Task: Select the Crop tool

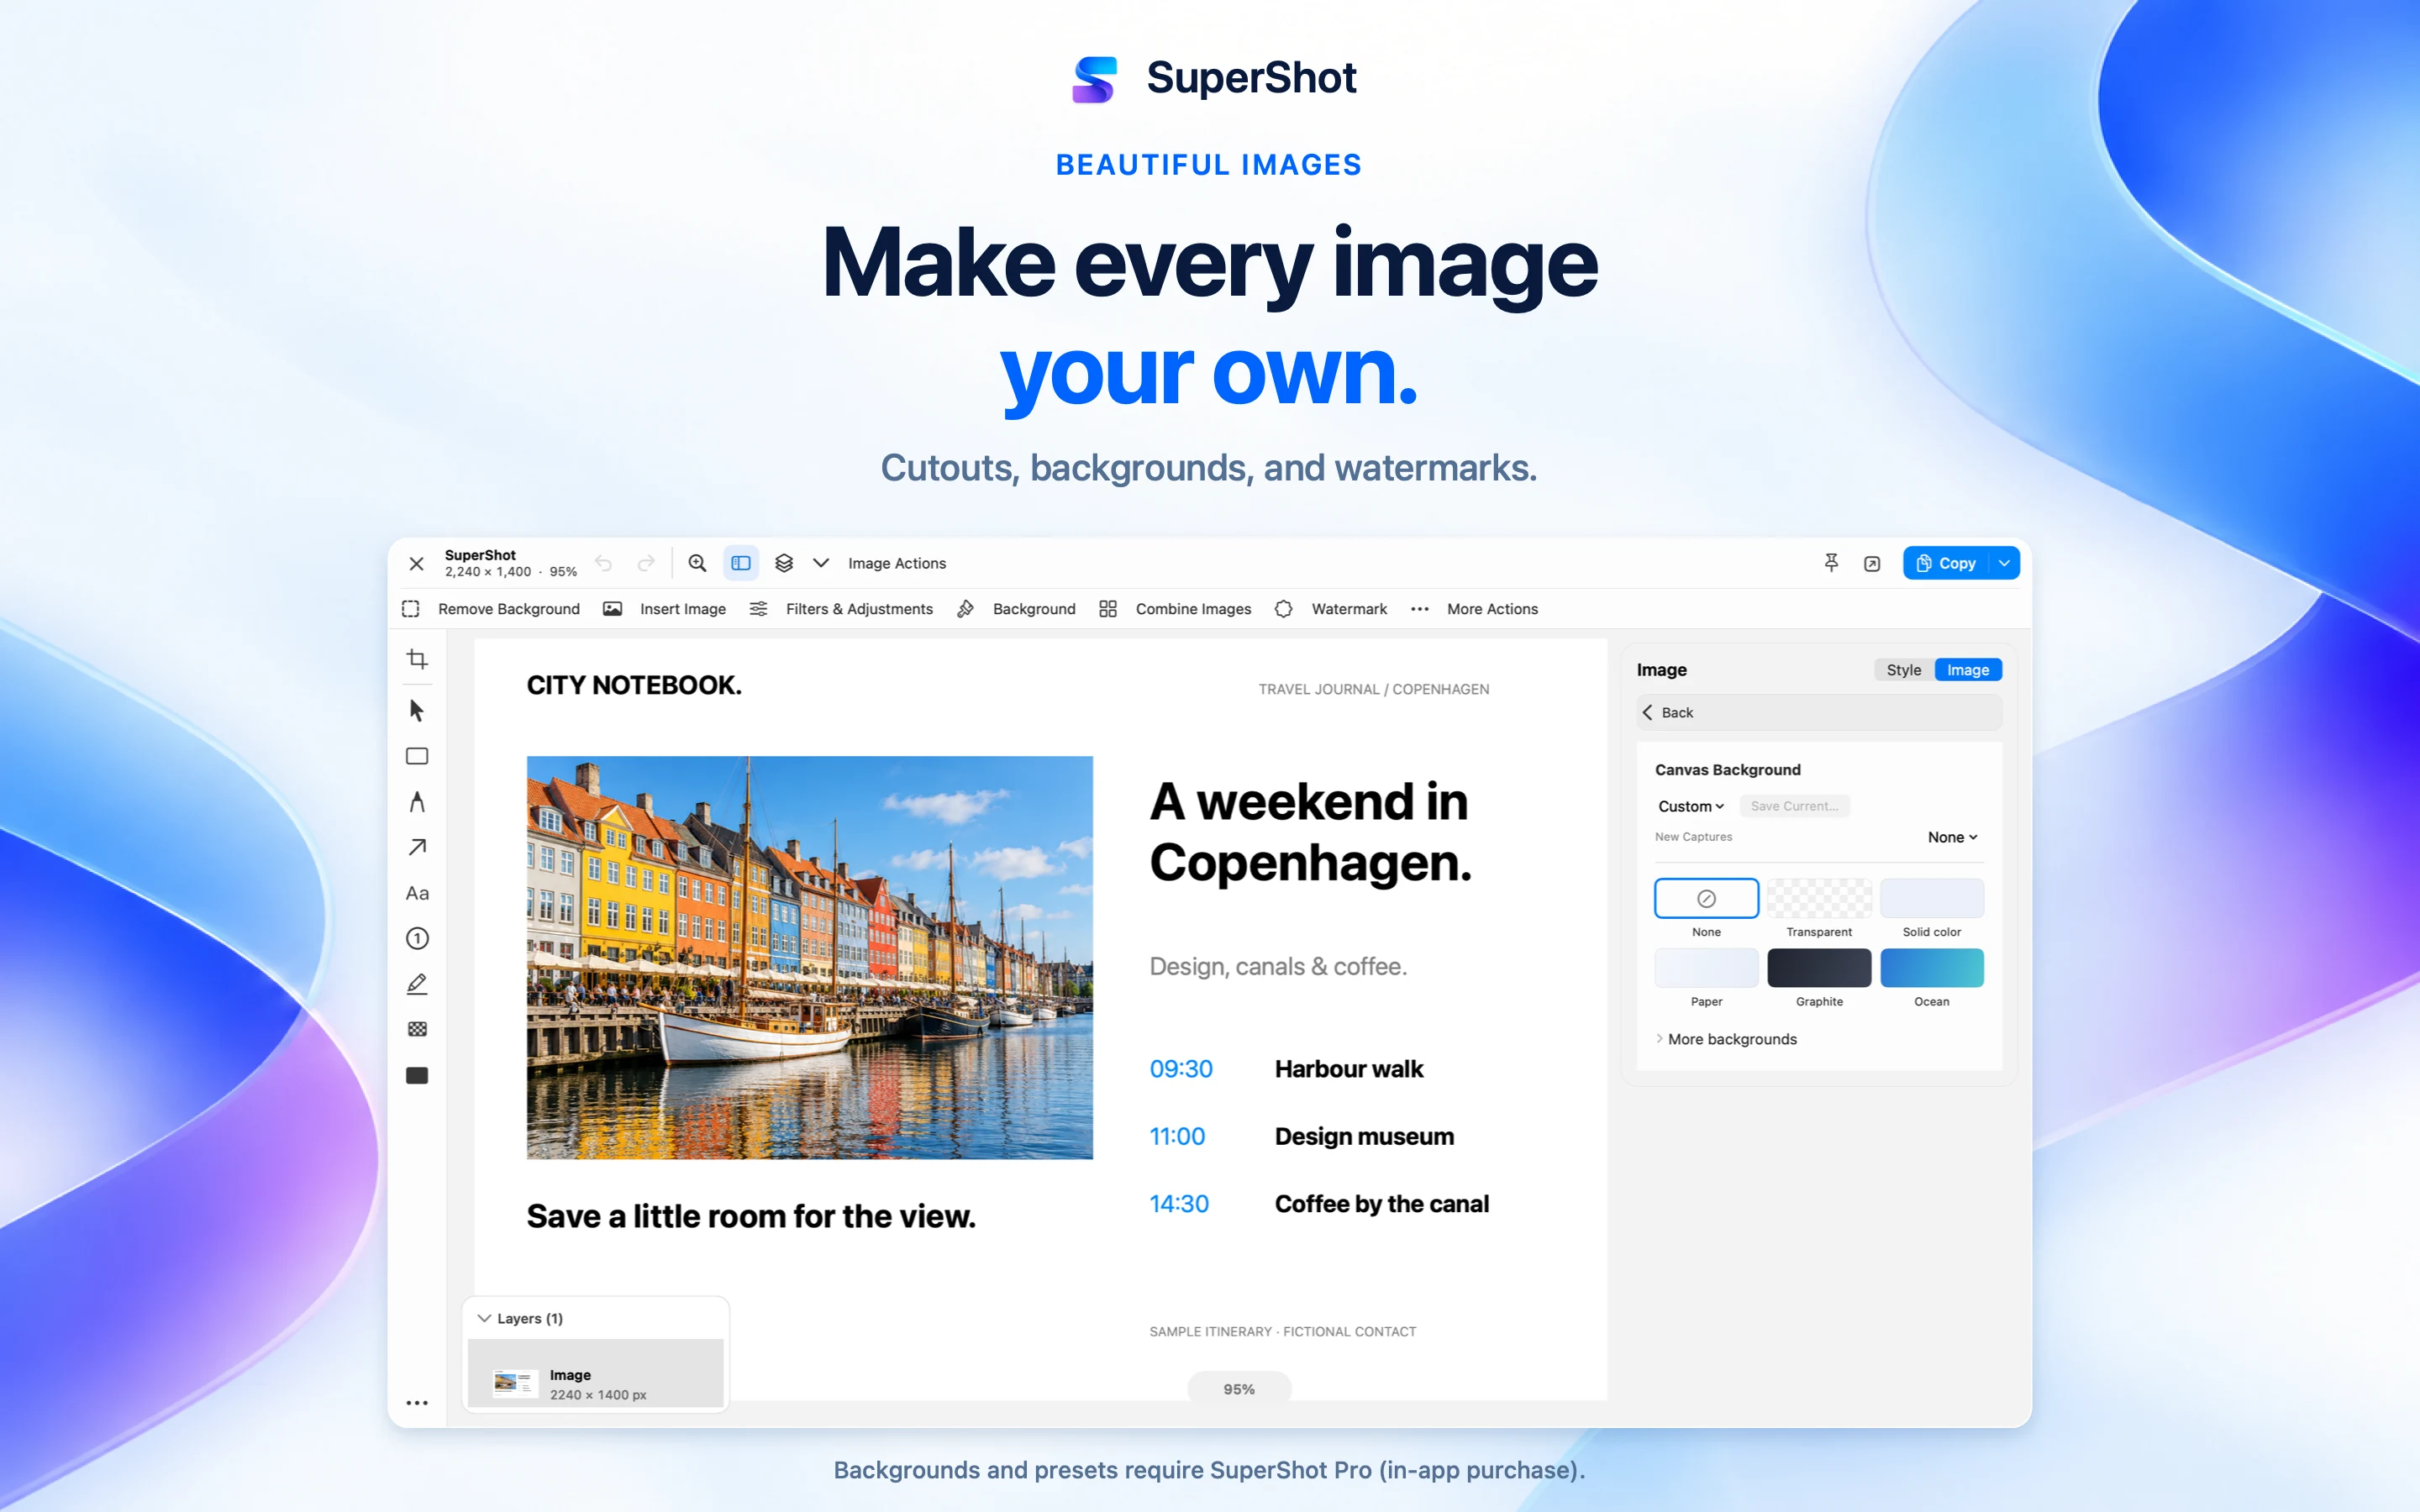Action: [417, 659]
